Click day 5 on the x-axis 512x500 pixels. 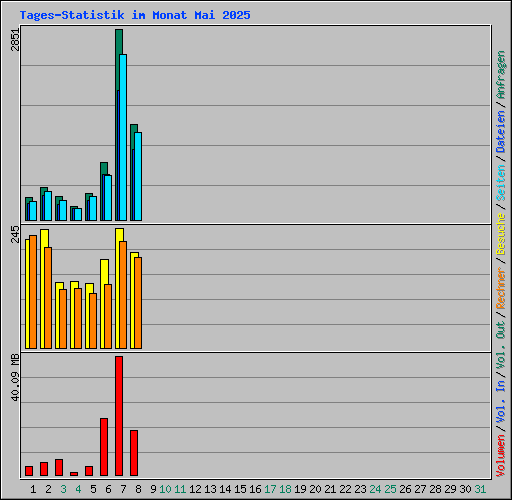pyautogui.click(x=93, y=489)
